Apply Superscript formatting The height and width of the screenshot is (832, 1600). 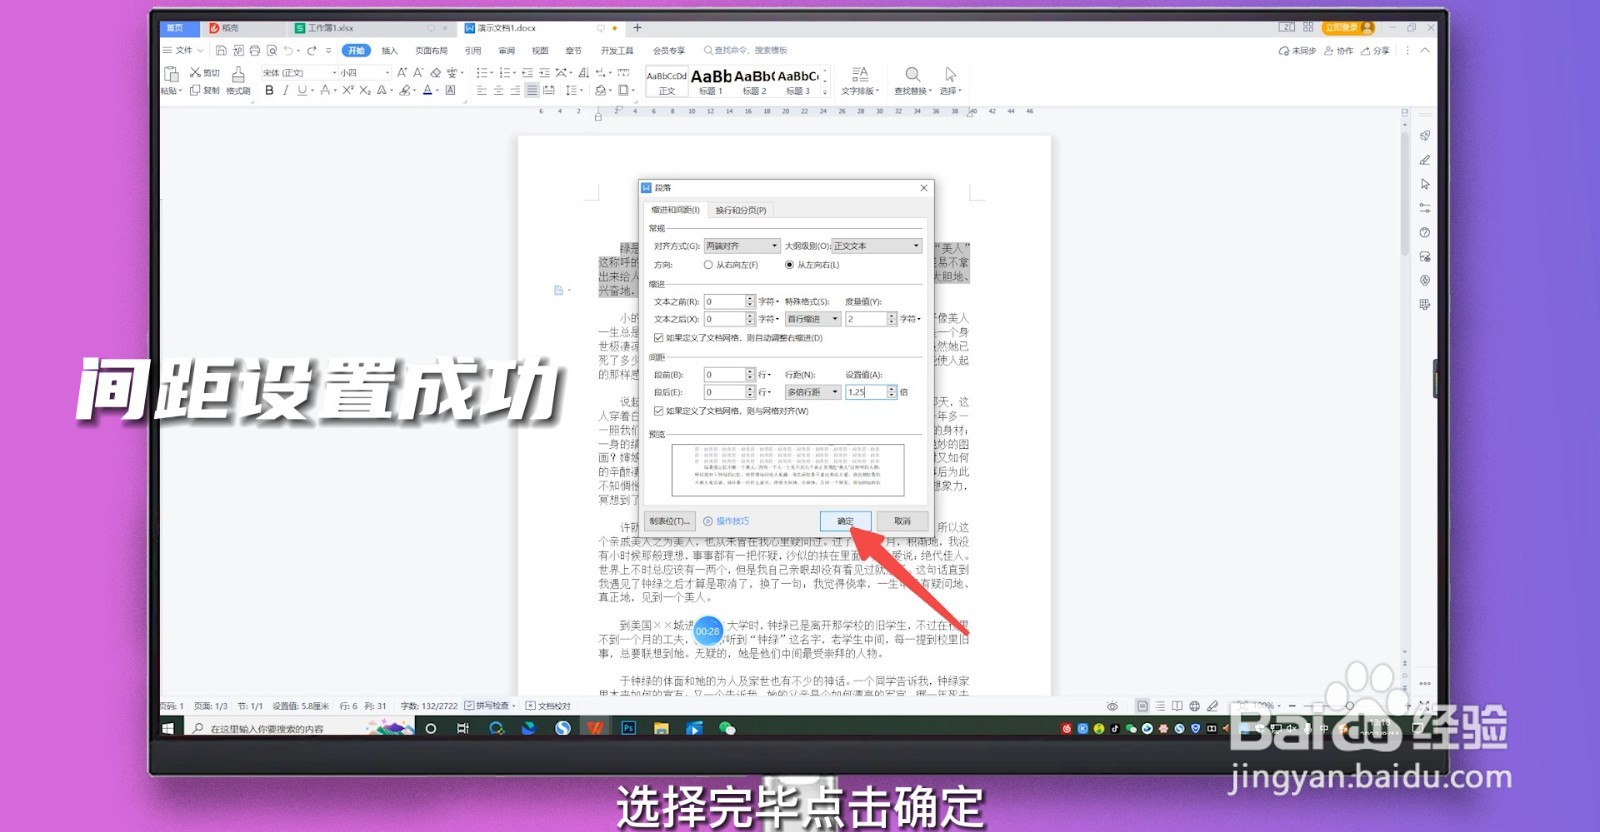click(348, 90)
